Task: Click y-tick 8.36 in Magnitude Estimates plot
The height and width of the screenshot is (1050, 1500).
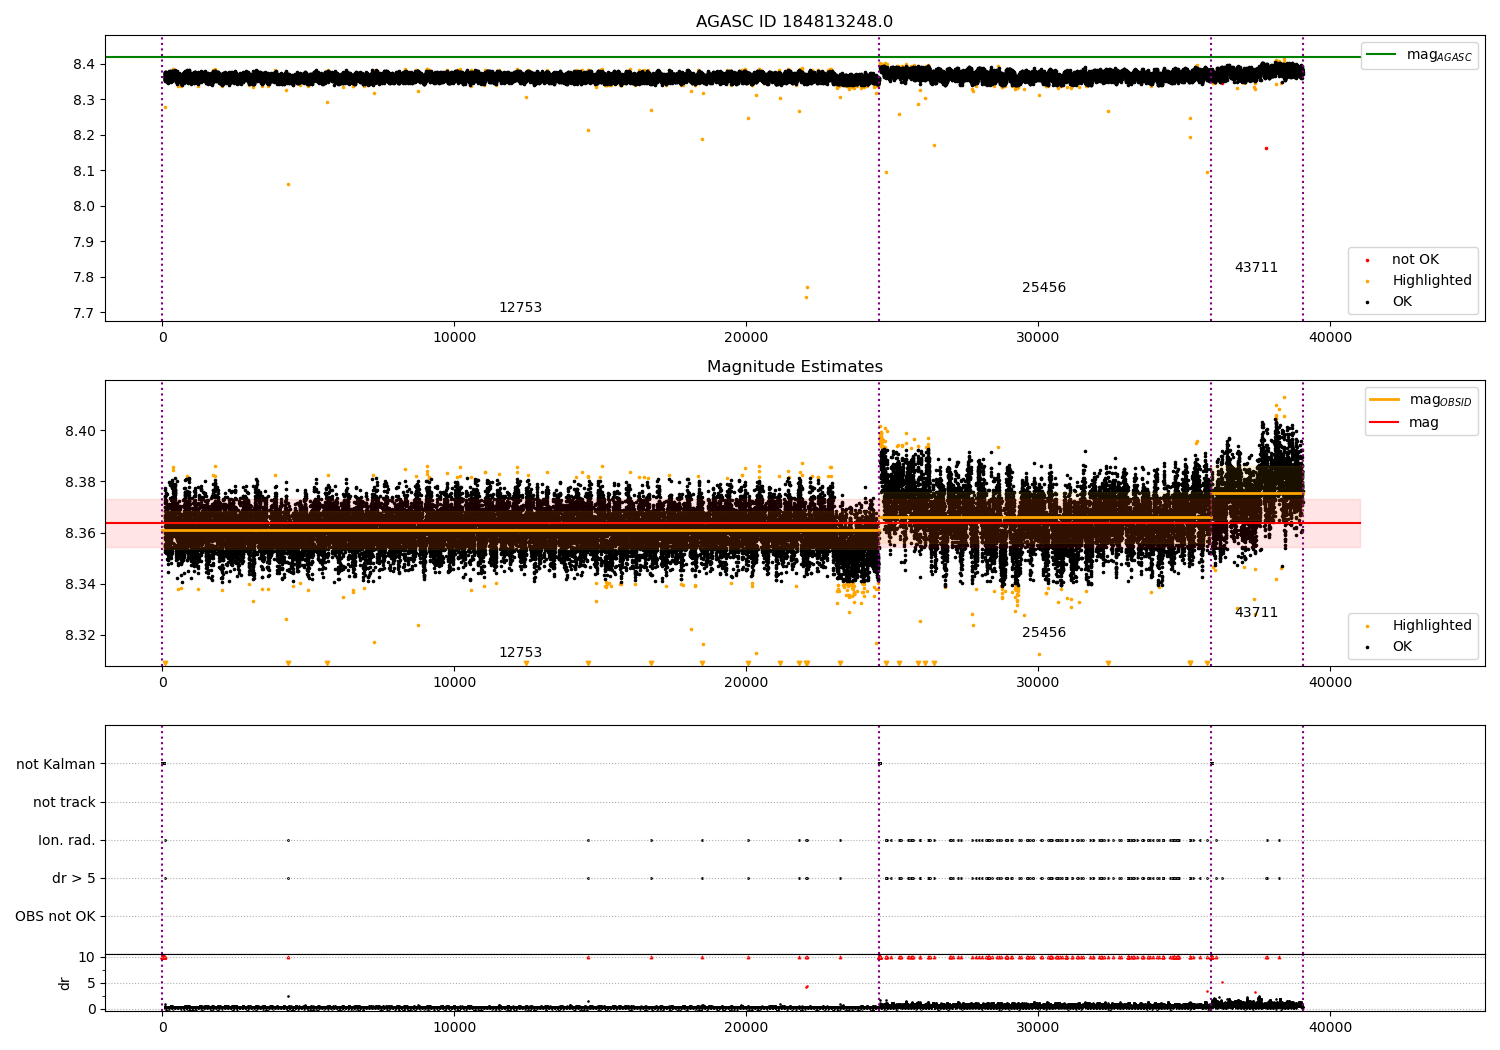Action: pyautogui.click(x=80, y=533)
